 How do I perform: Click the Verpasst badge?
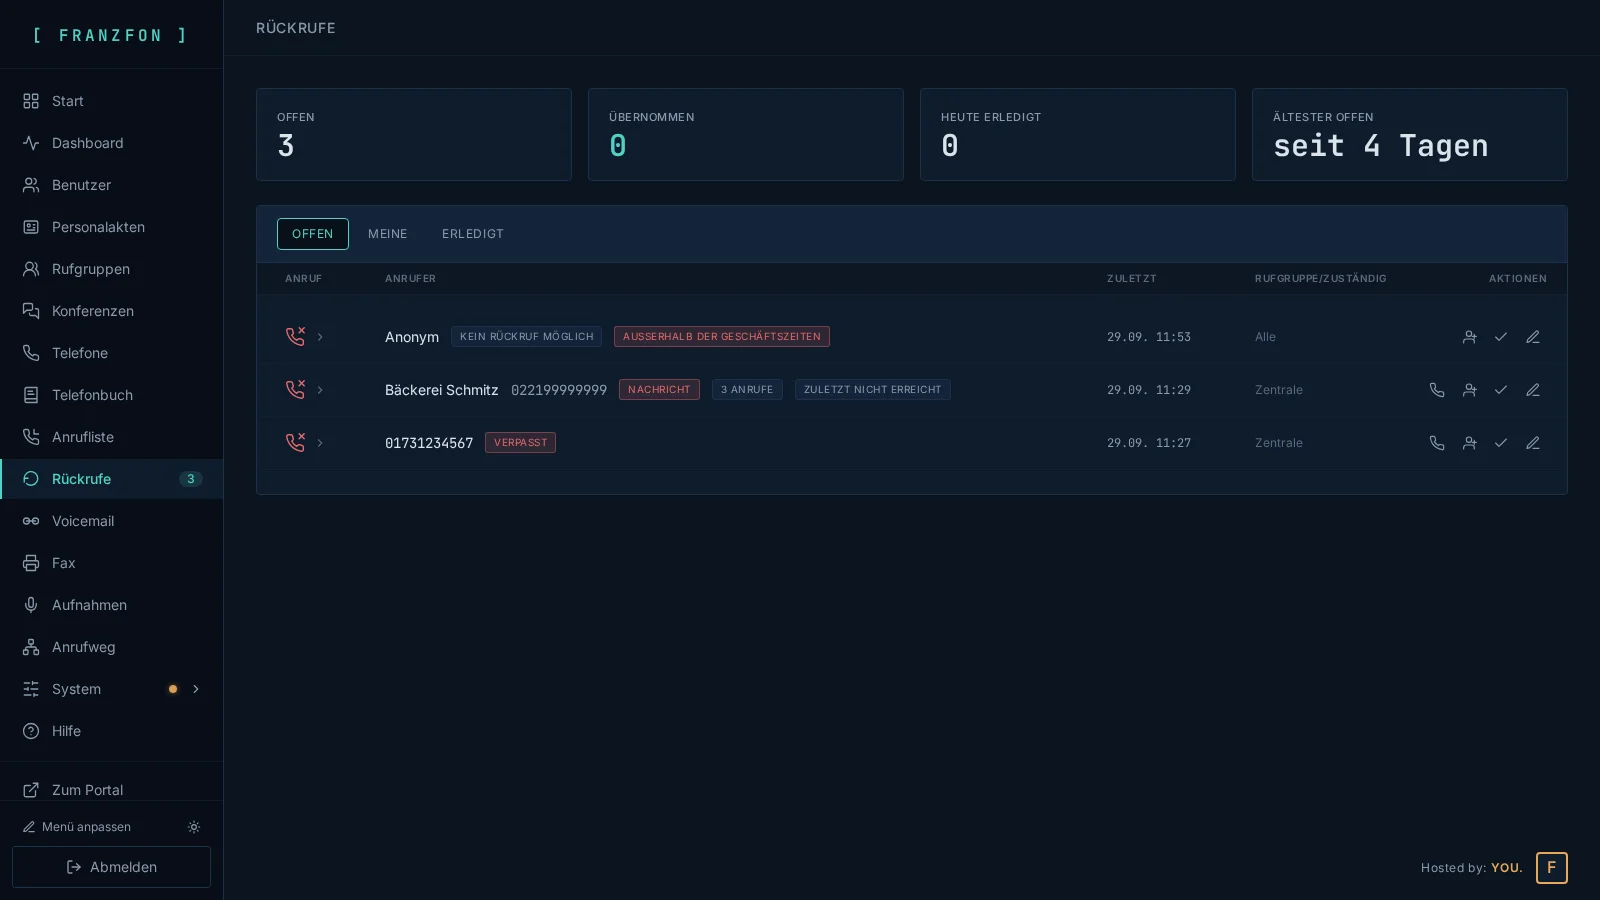[x=520, y=443]
